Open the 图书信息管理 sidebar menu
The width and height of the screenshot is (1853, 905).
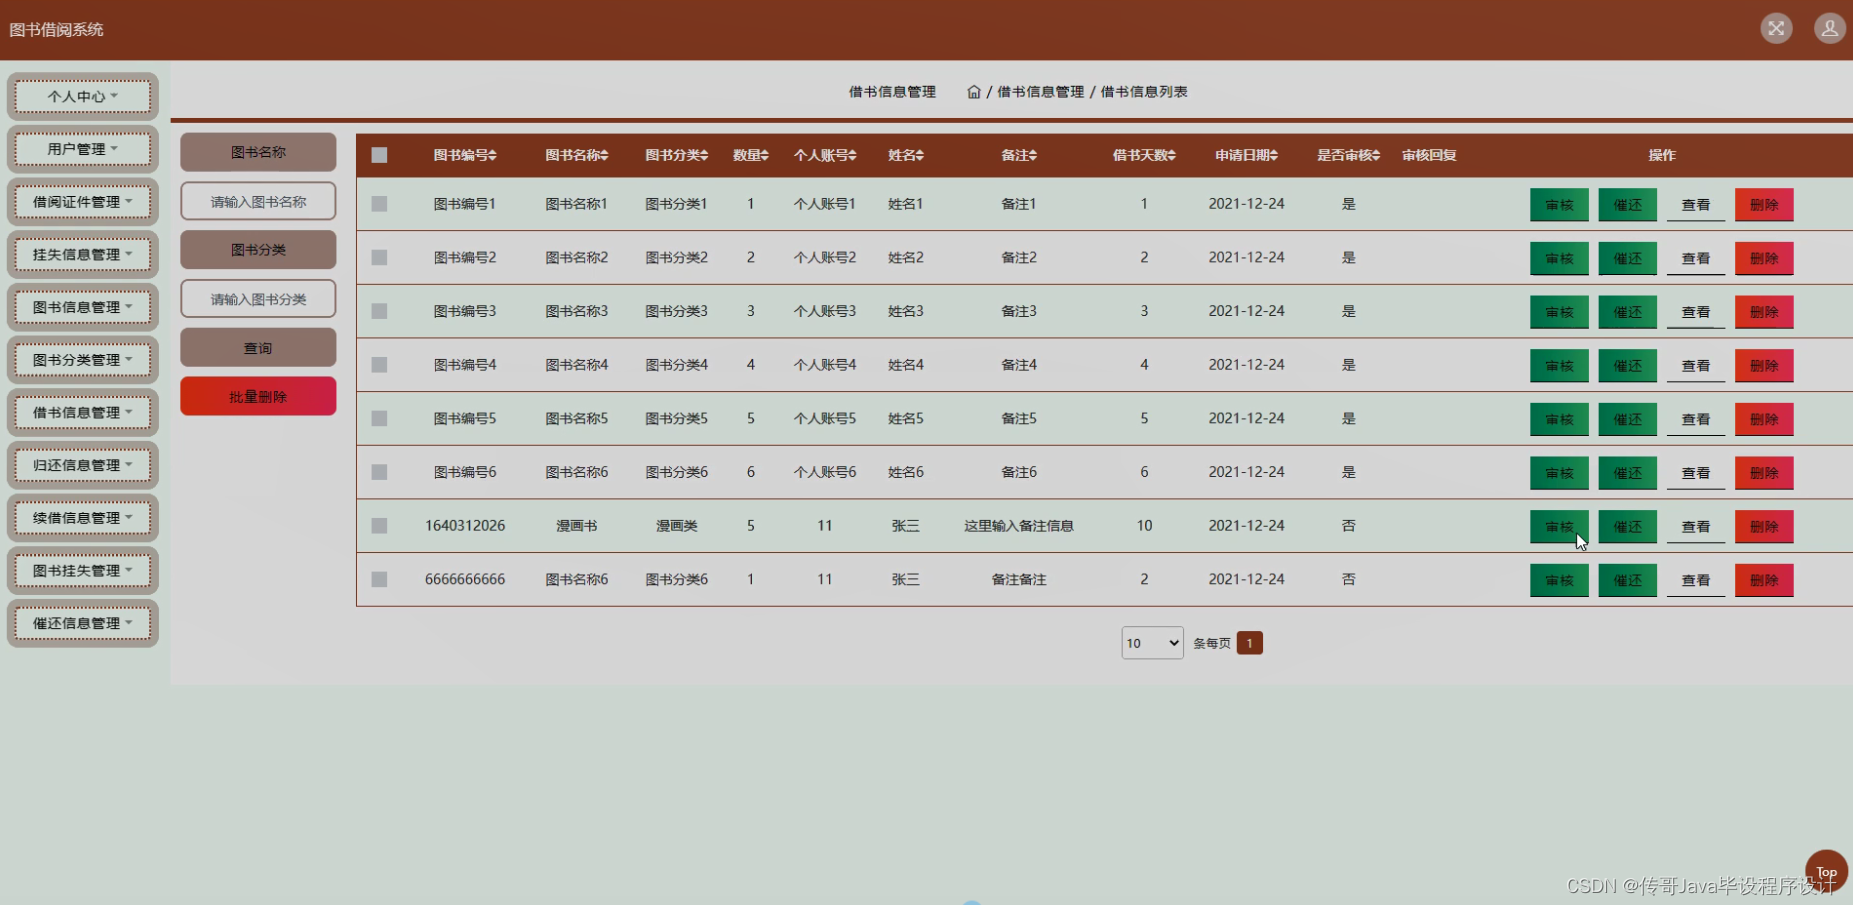coord(82,306)
